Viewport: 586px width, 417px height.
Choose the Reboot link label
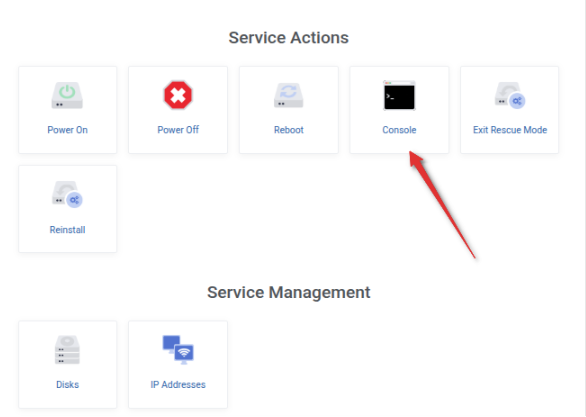point(289,130)
